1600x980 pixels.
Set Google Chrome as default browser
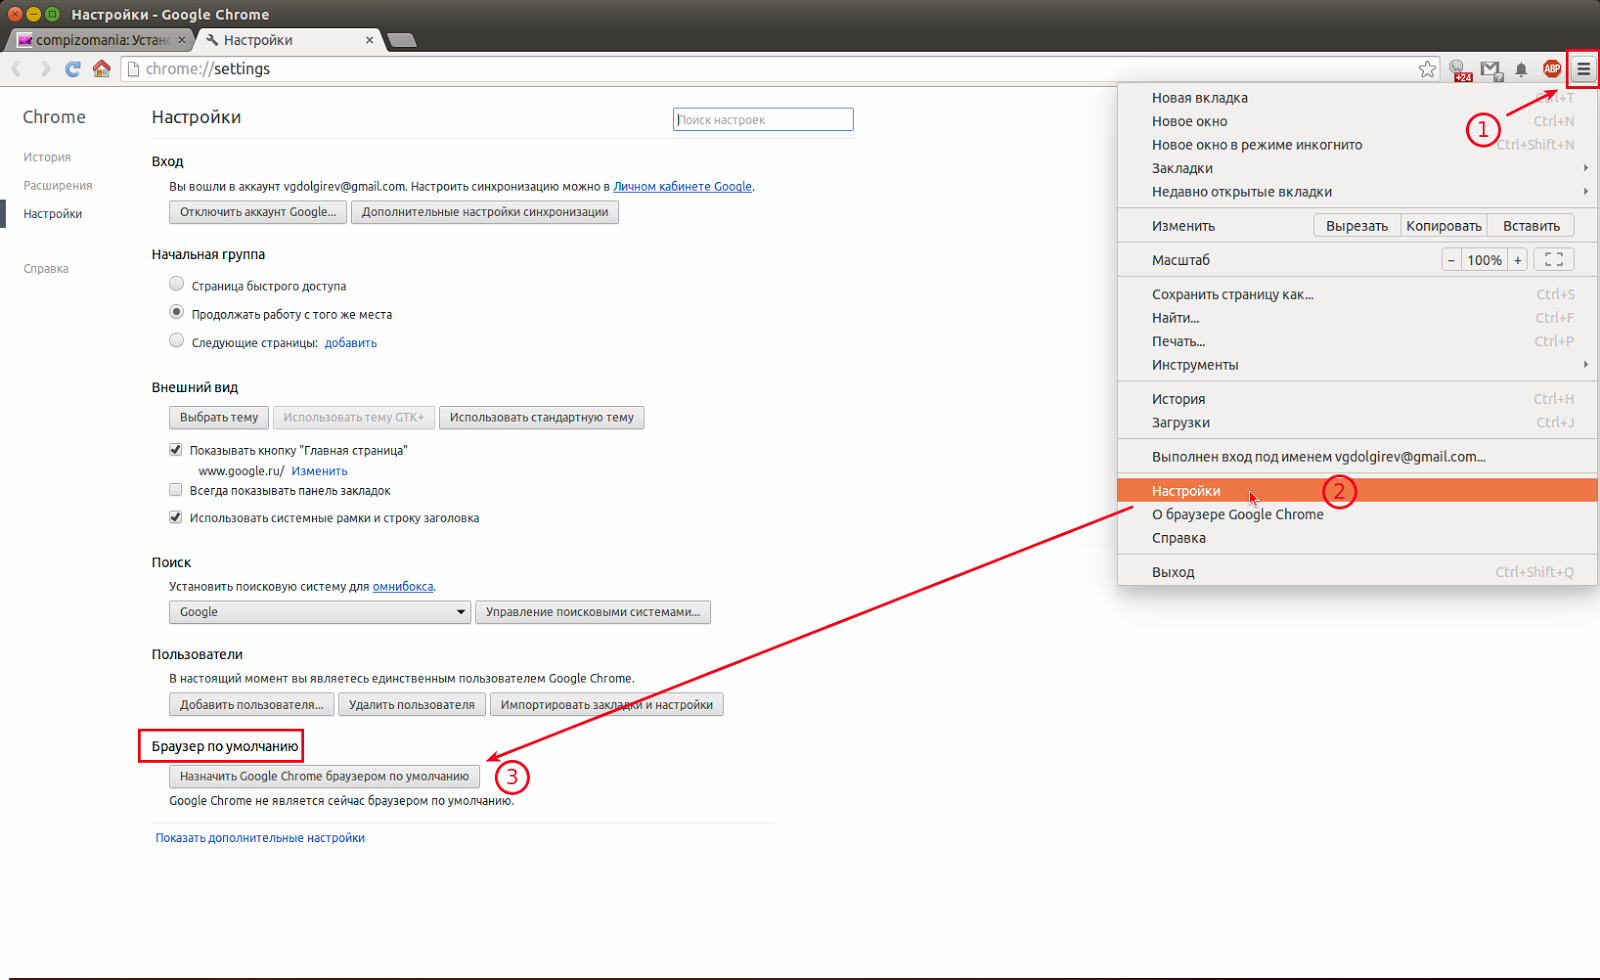tap(324, 776)
